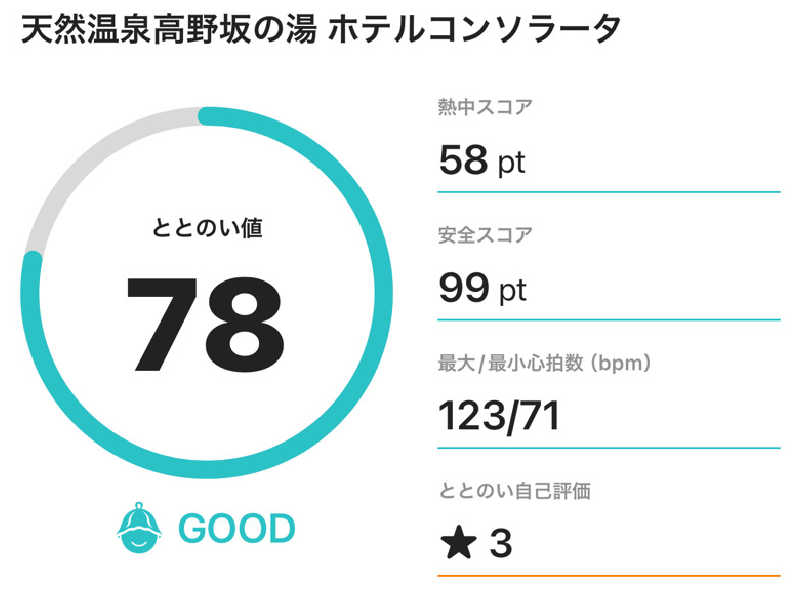Select the ととのい値 label inside the circle

coord(207,229)
